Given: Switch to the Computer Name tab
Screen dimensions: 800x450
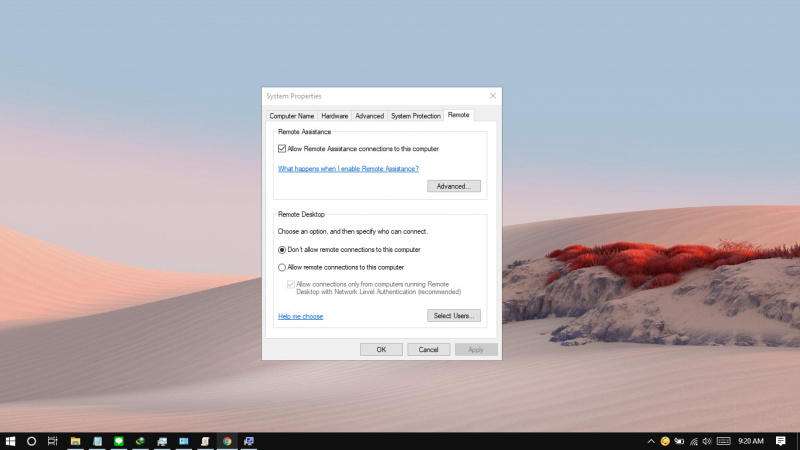Looking at the screenshot, I should (292, 116).
